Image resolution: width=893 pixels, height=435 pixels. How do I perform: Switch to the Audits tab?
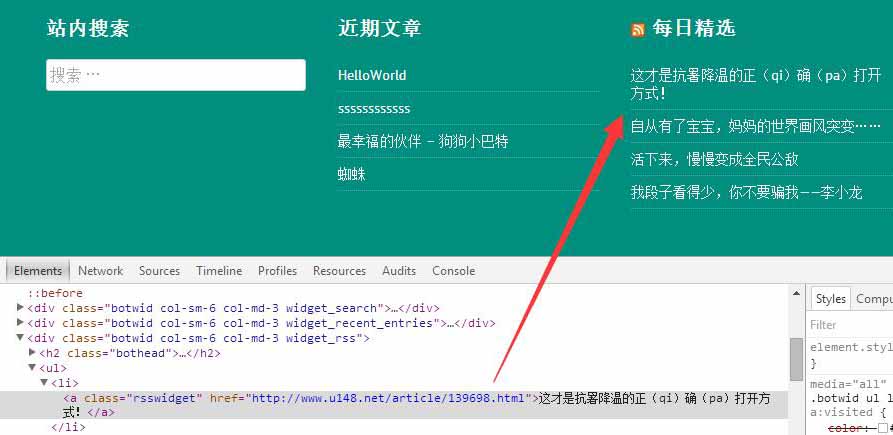(x=399, y=270)
